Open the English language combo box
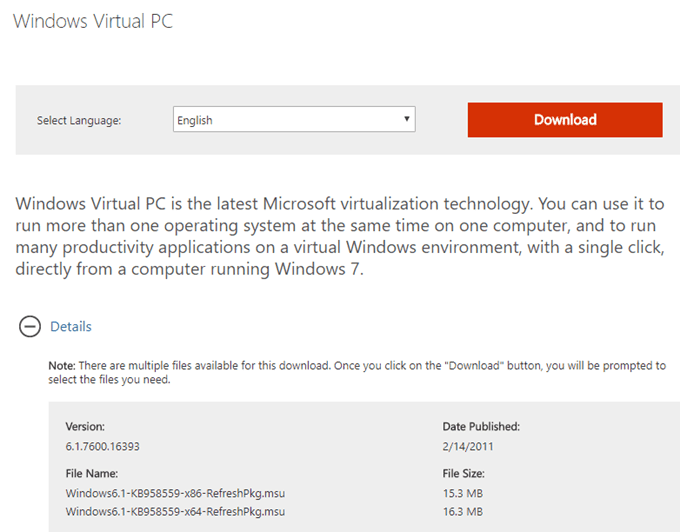The image size is (680, 532). click(x=293, y=120)
